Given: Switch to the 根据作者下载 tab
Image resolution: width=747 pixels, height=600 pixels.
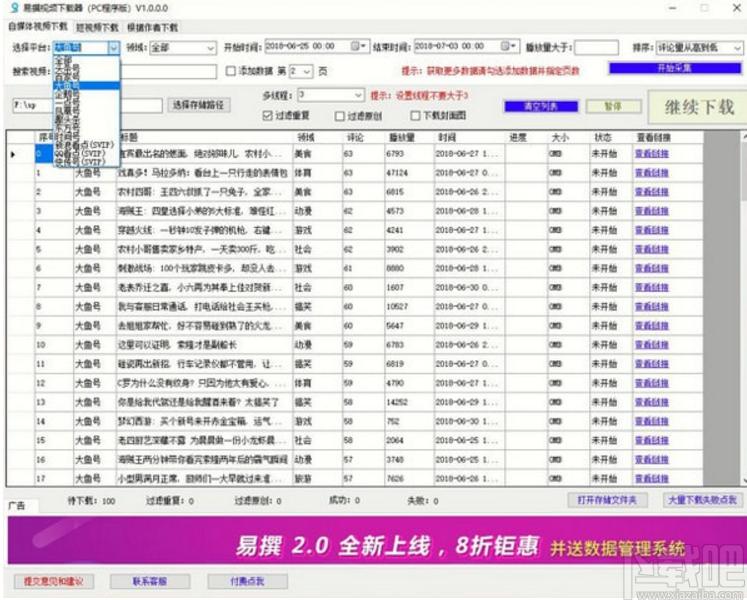Looking at the screenshot, I should pyautogui.click(x=152, y=28).
